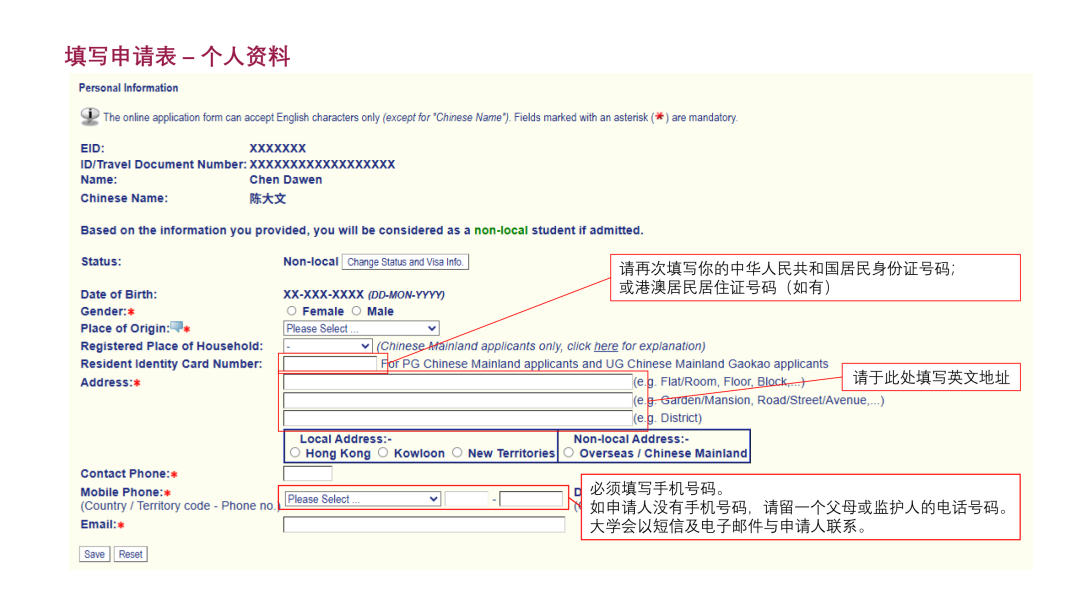The width and height of the screenshot is (1080, 608).
Task: Click the Mobile Phone area code field
Action: [466, 499]
